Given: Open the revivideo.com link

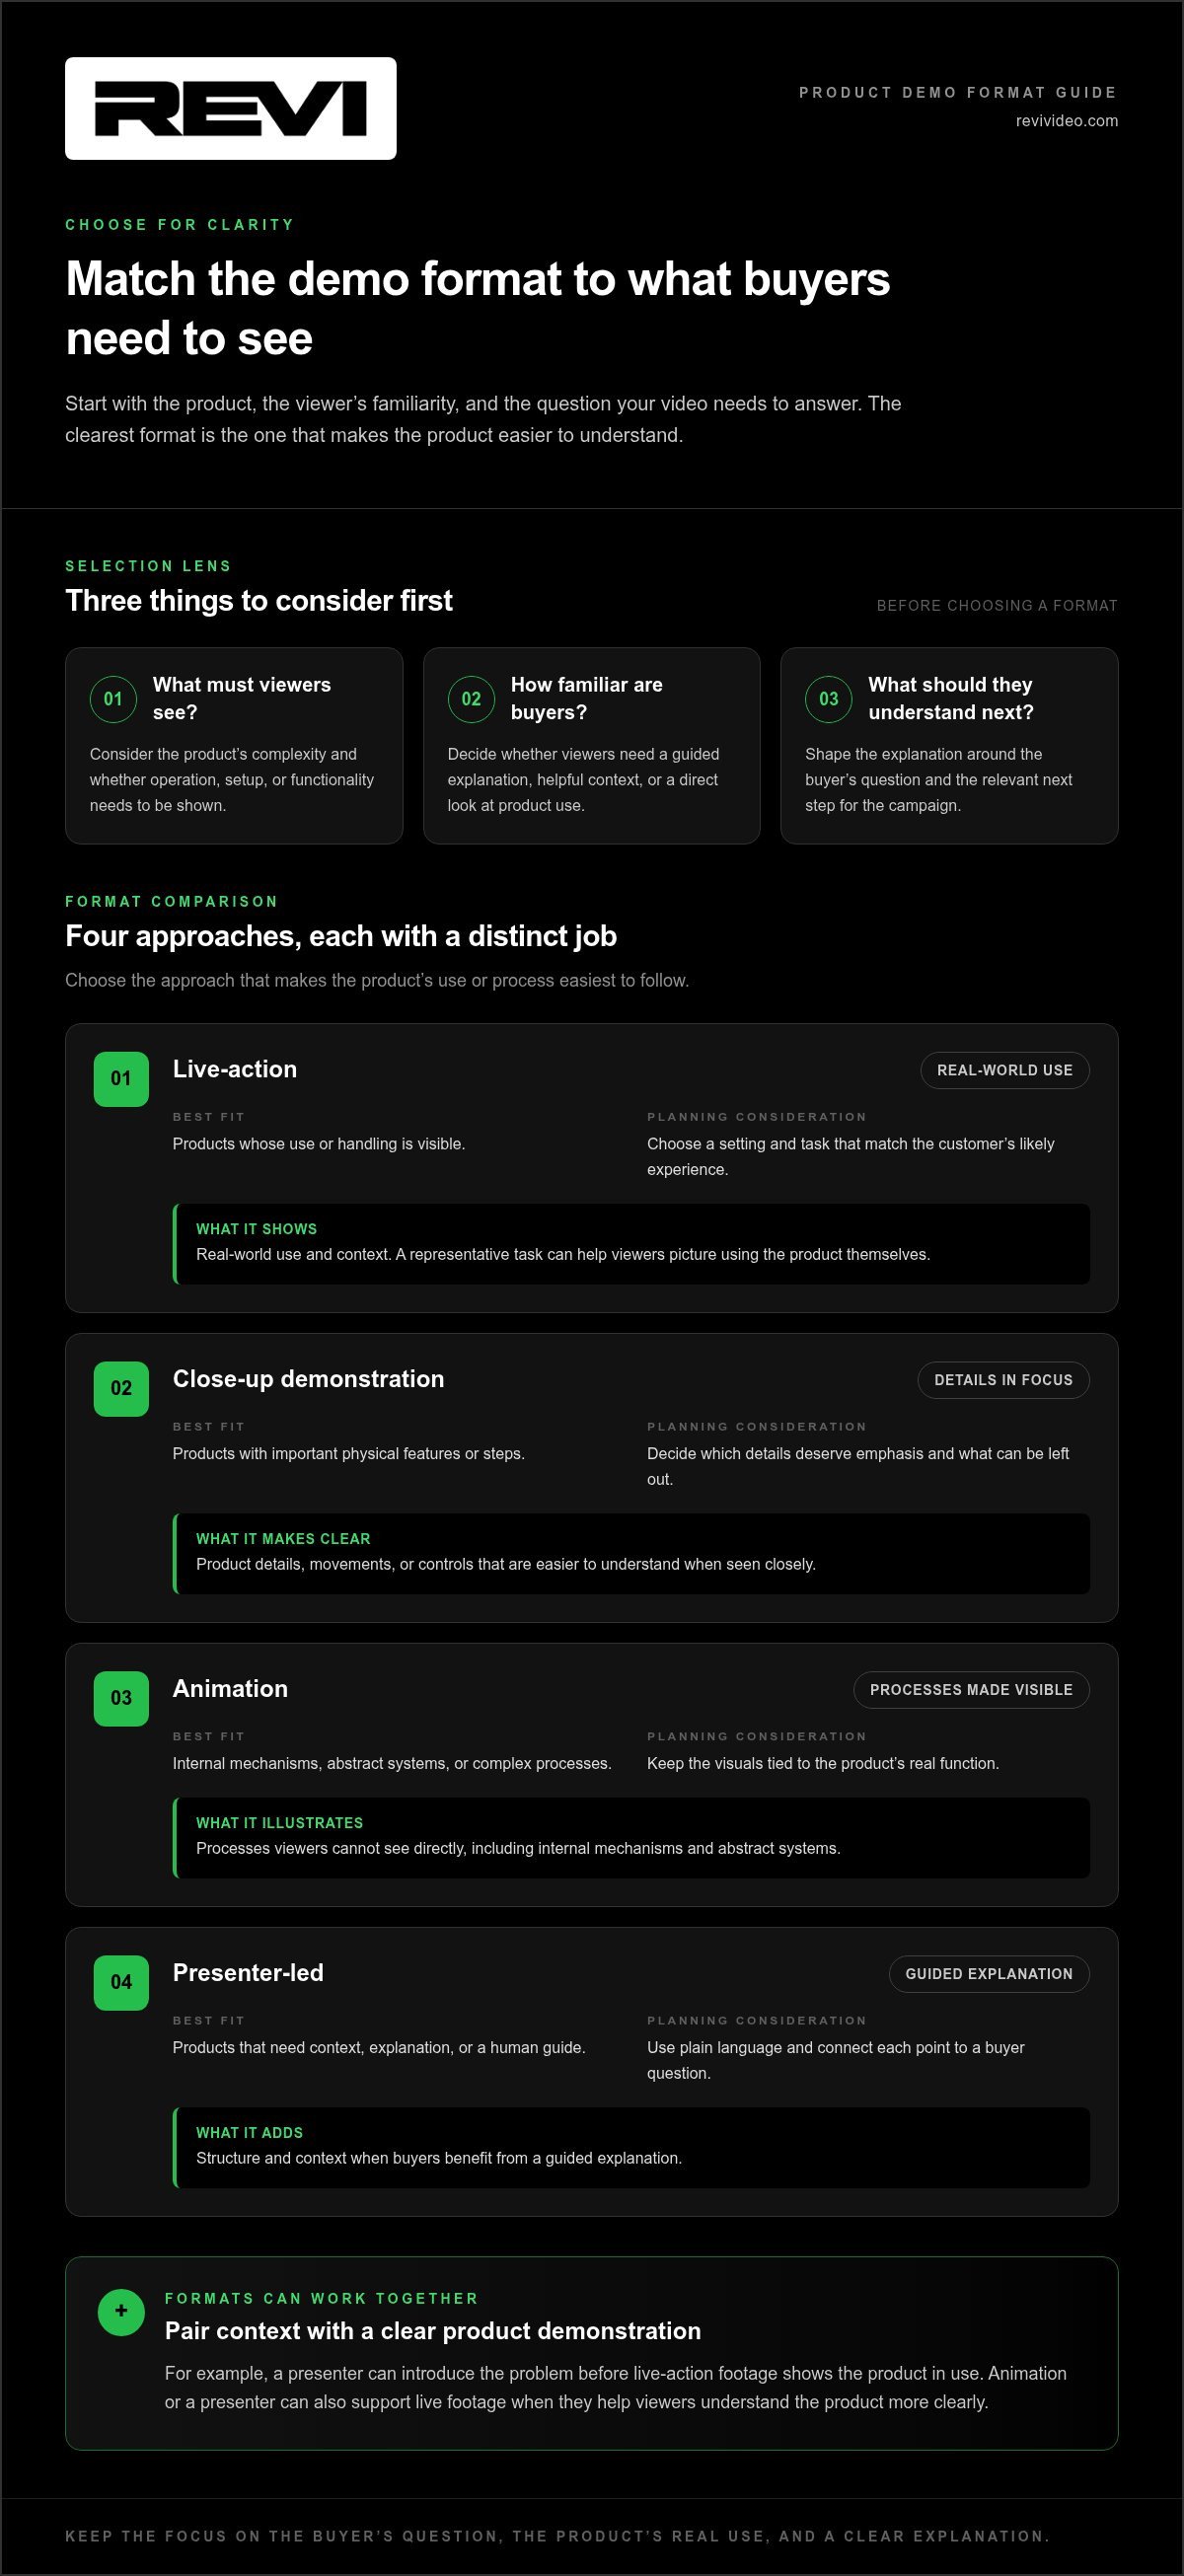Looking at the screenshot, I should [1066, 121].
